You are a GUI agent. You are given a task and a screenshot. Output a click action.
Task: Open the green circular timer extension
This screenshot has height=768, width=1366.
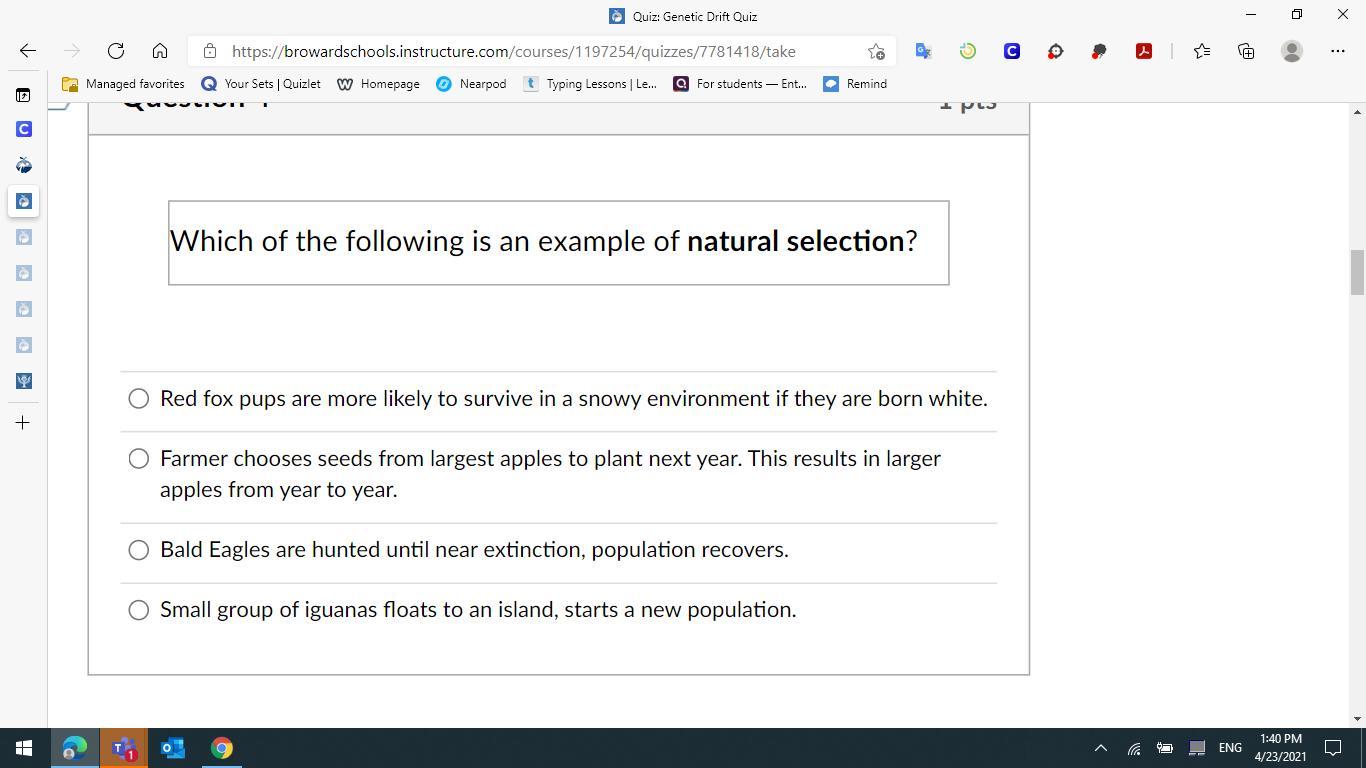[968, 51]
